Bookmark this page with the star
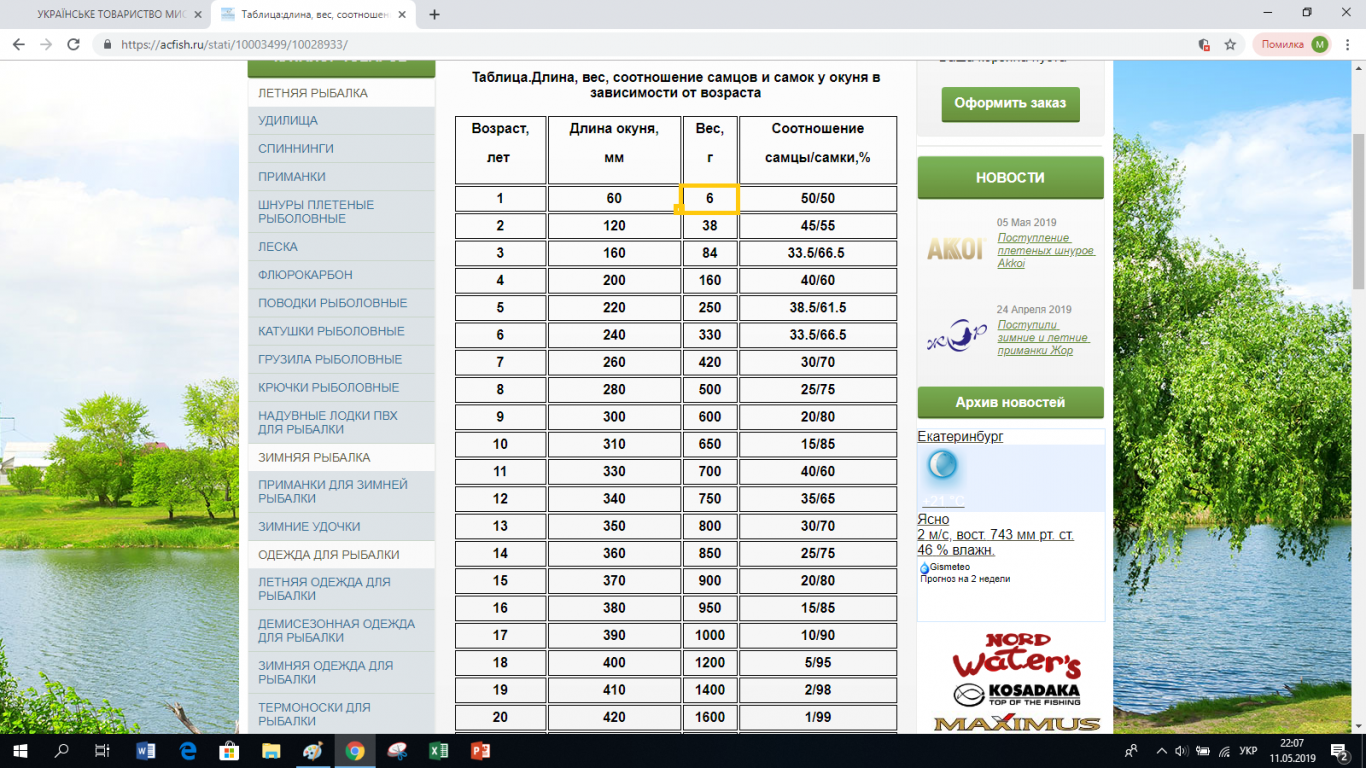Viewport: 1366px width, 768px height. pos(1230,44)
